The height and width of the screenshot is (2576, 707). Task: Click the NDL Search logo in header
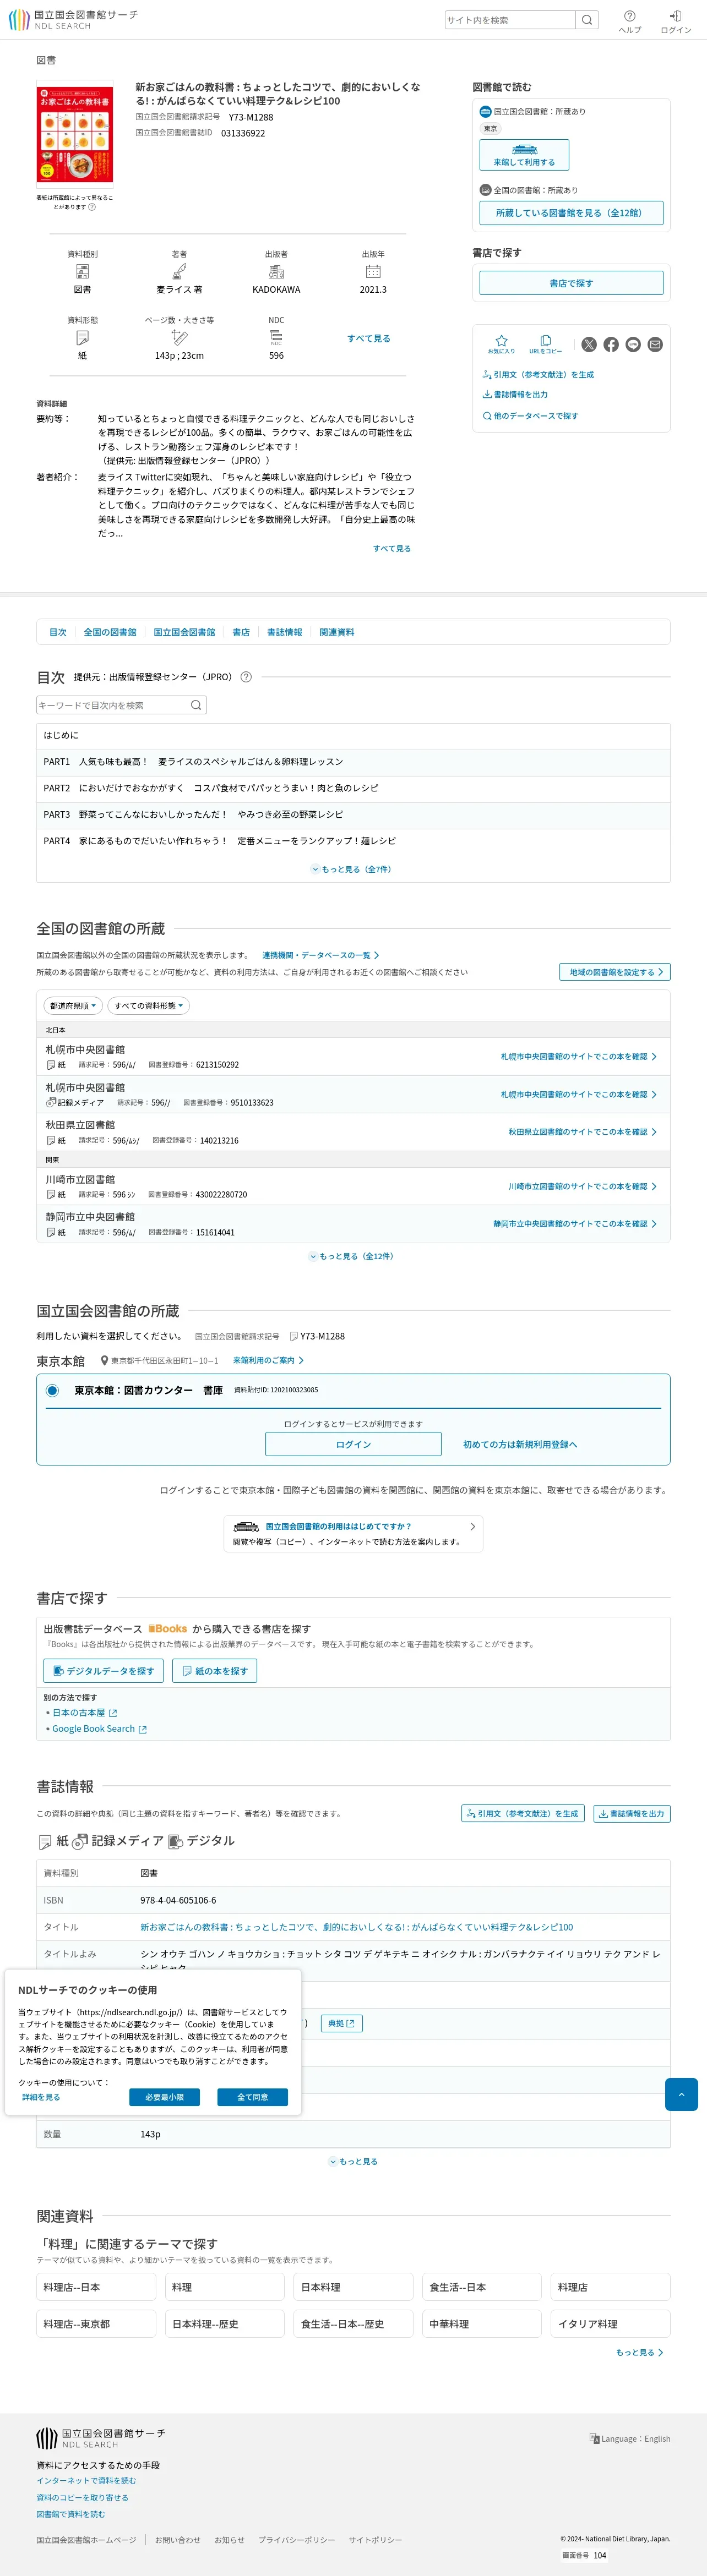(x=73, y=20)
